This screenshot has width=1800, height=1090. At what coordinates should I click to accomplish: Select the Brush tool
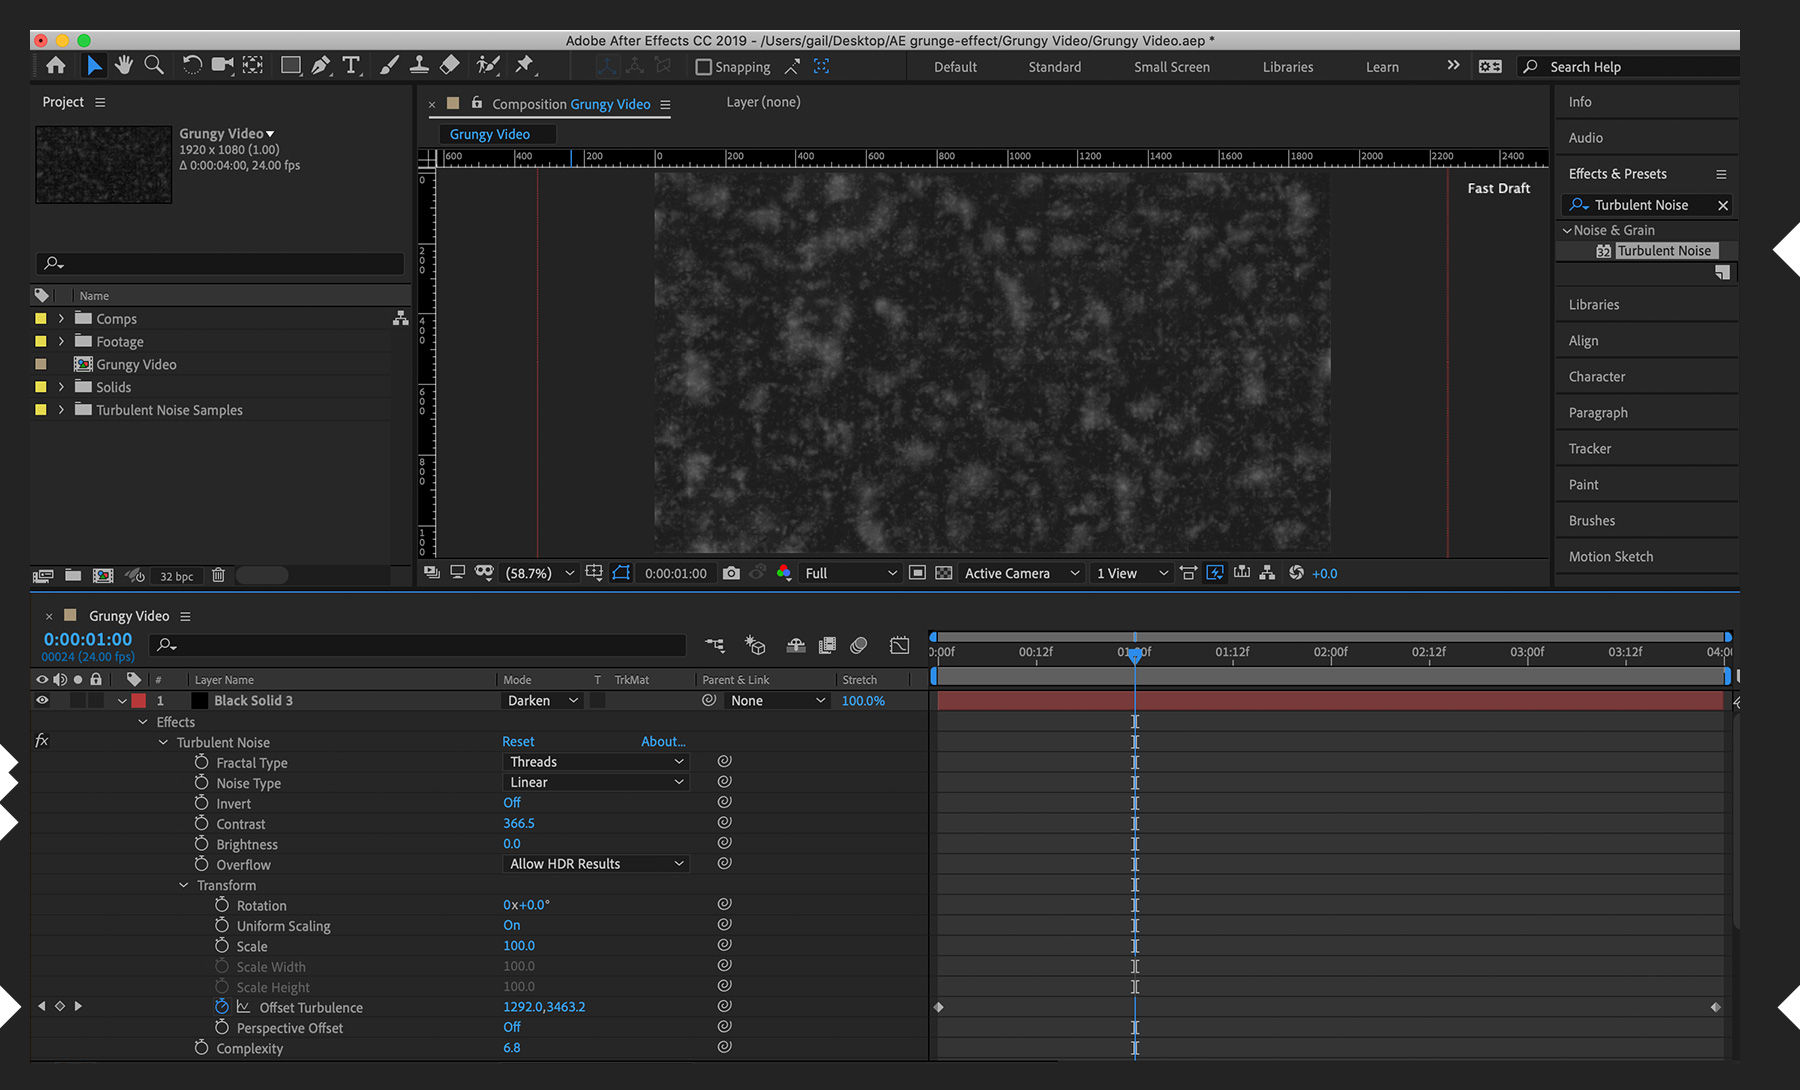[x=388, y=65]
